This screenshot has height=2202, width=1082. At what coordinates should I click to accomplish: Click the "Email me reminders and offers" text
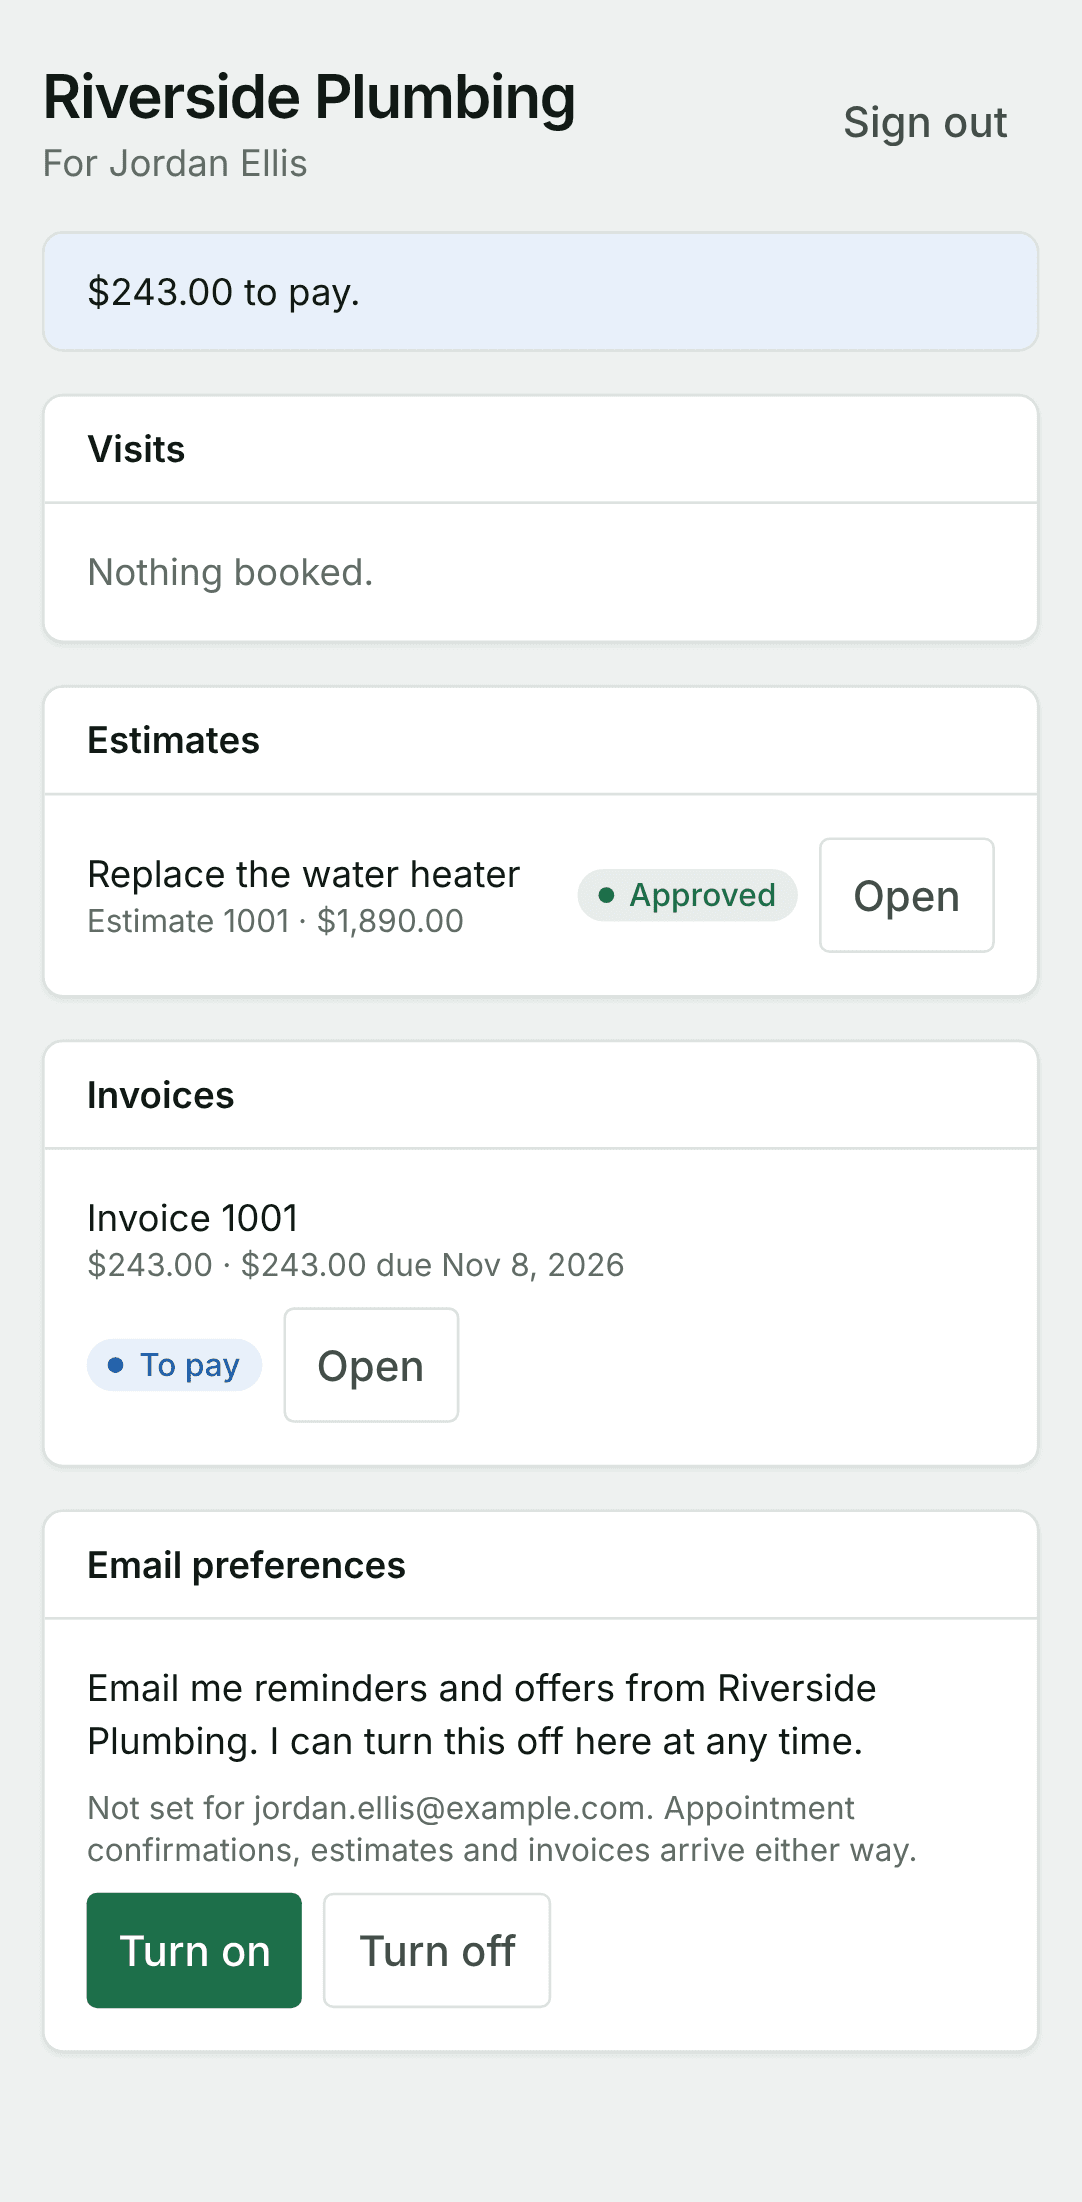[x=482, y=1715]
